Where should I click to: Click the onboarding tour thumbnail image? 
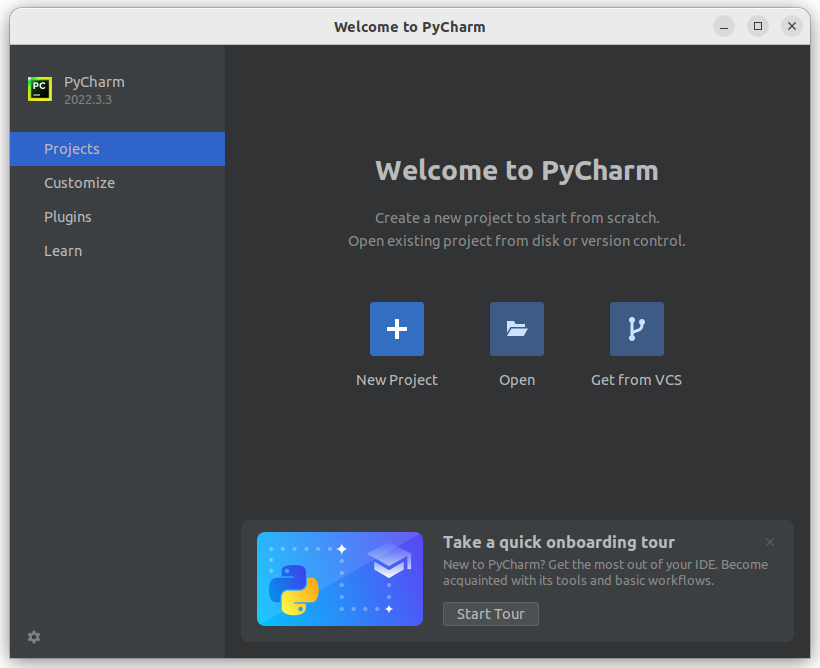tap(340, 579)
